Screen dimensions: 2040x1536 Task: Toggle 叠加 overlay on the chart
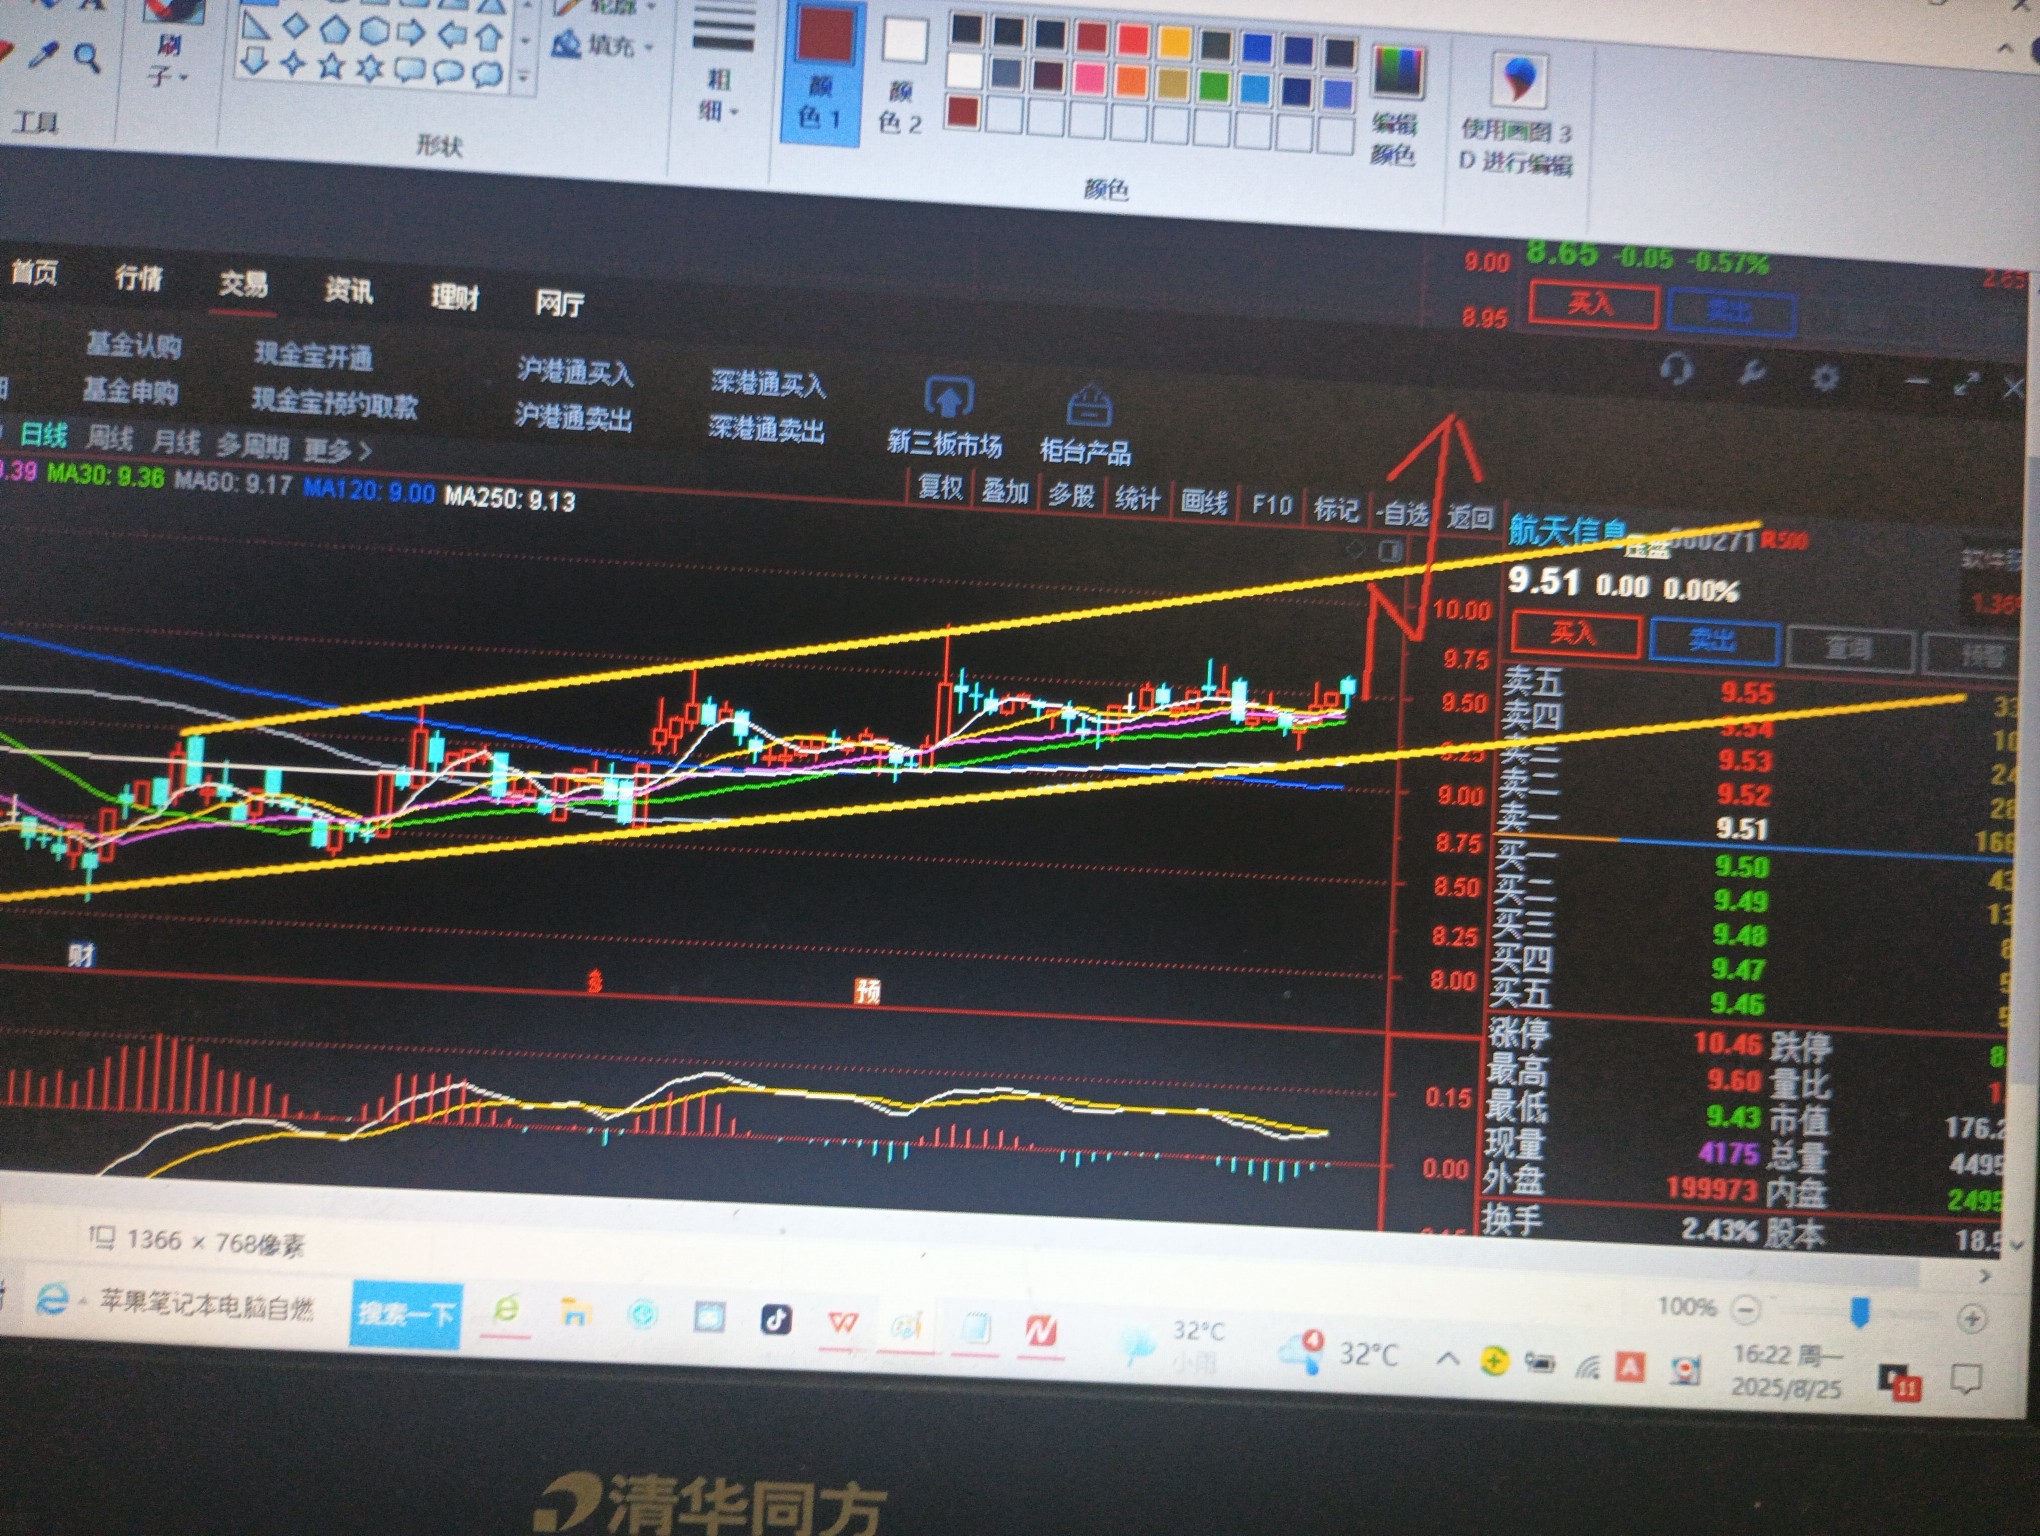[1005, 491]
